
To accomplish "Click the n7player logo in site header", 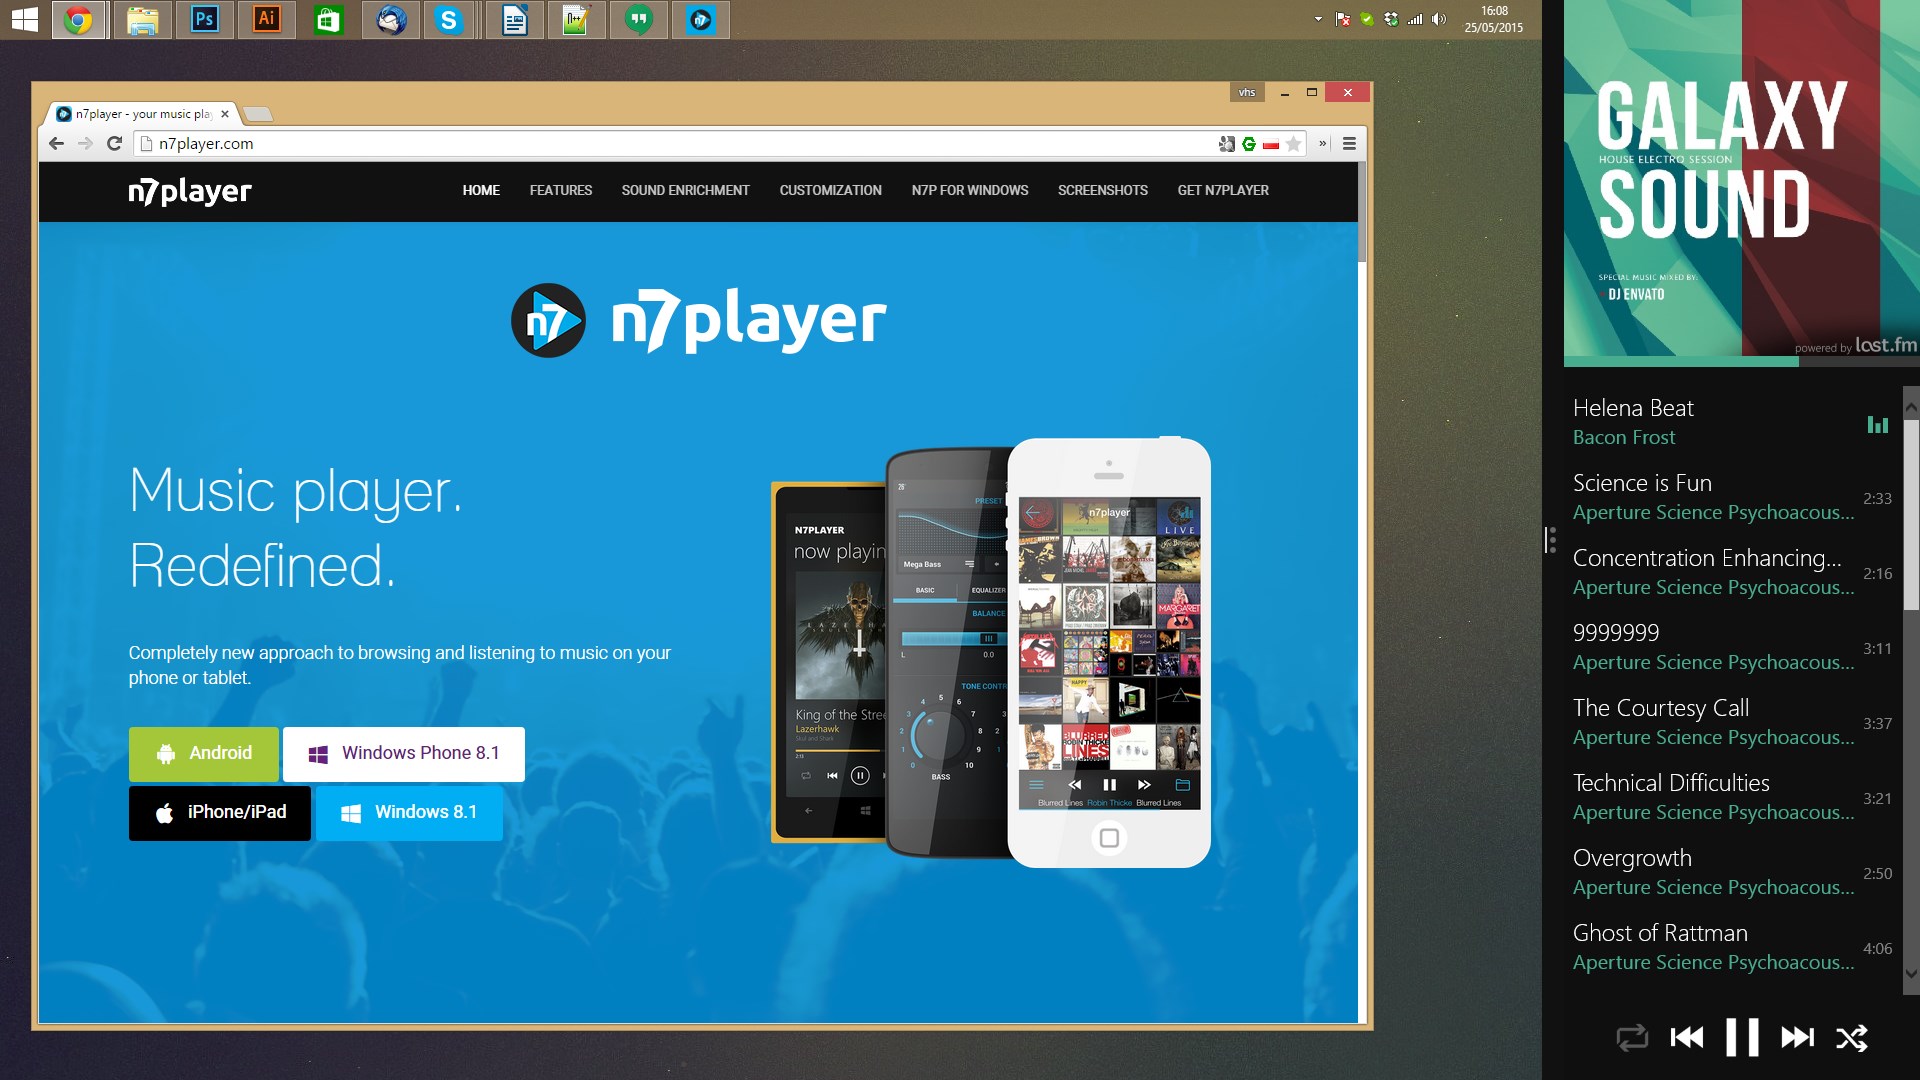I will [x=190, y=191].
